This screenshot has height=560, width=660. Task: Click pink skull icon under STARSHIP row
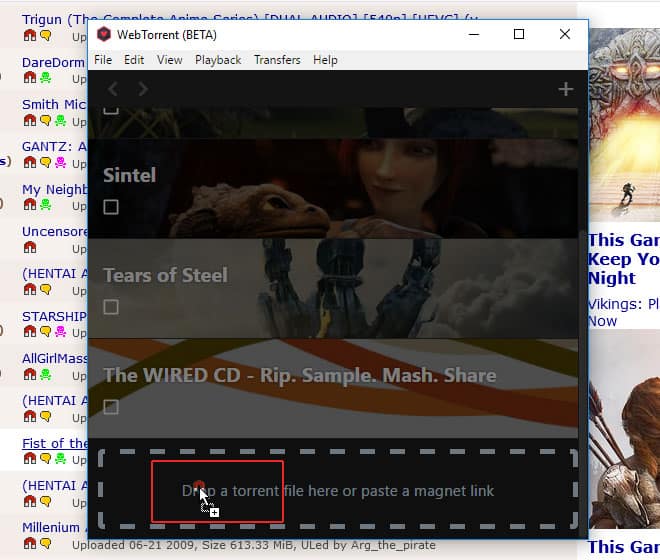click(61, 331)
